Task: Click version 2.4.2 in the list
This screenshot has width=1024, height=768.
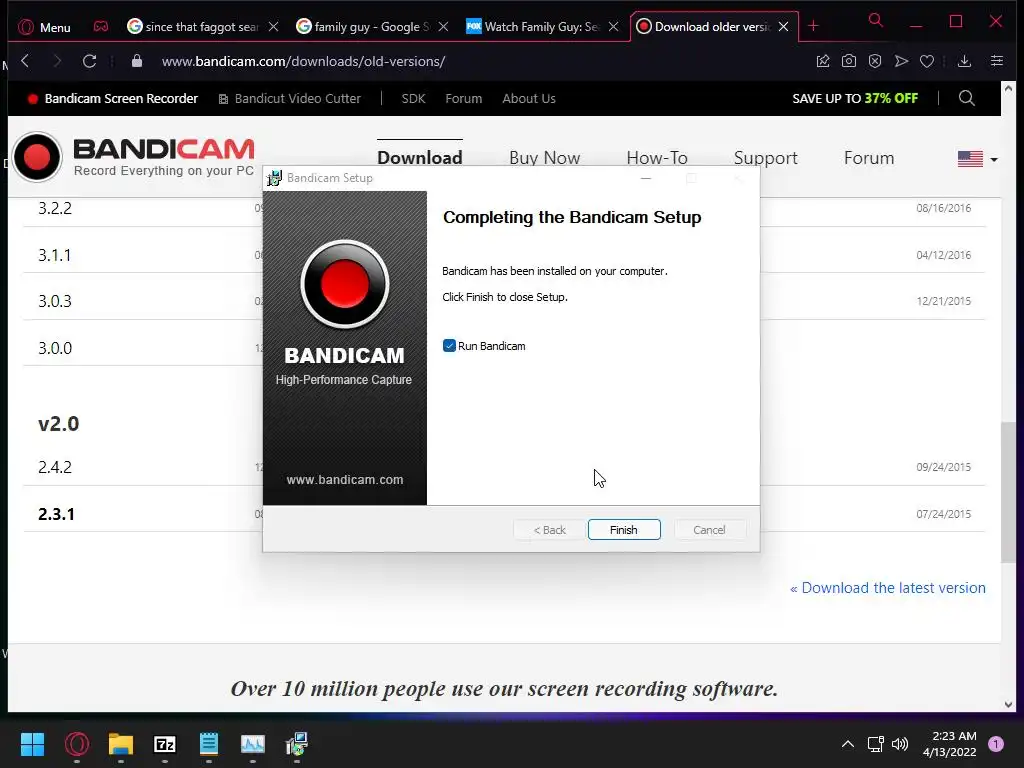Action: [55, 468]
